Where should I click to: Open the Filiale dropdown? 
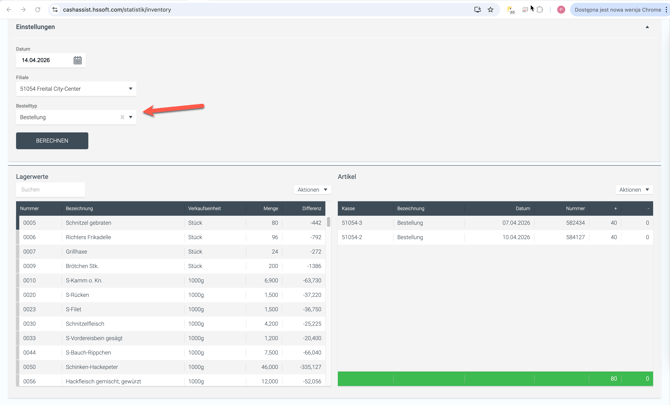76,89
